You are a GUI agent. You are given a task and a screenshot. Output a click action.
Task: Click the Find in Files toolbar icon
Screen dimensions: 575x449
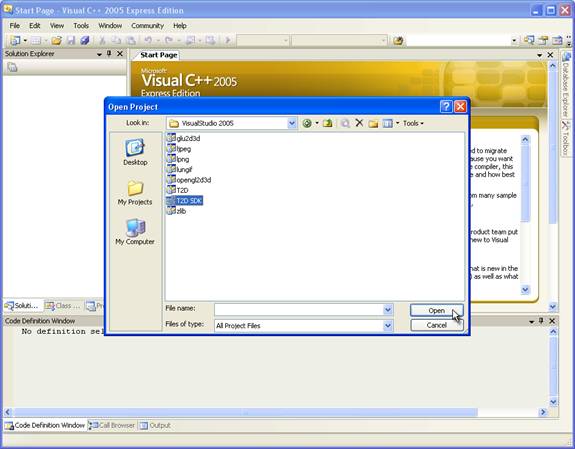pyautogui.click(x=398, y=40)
